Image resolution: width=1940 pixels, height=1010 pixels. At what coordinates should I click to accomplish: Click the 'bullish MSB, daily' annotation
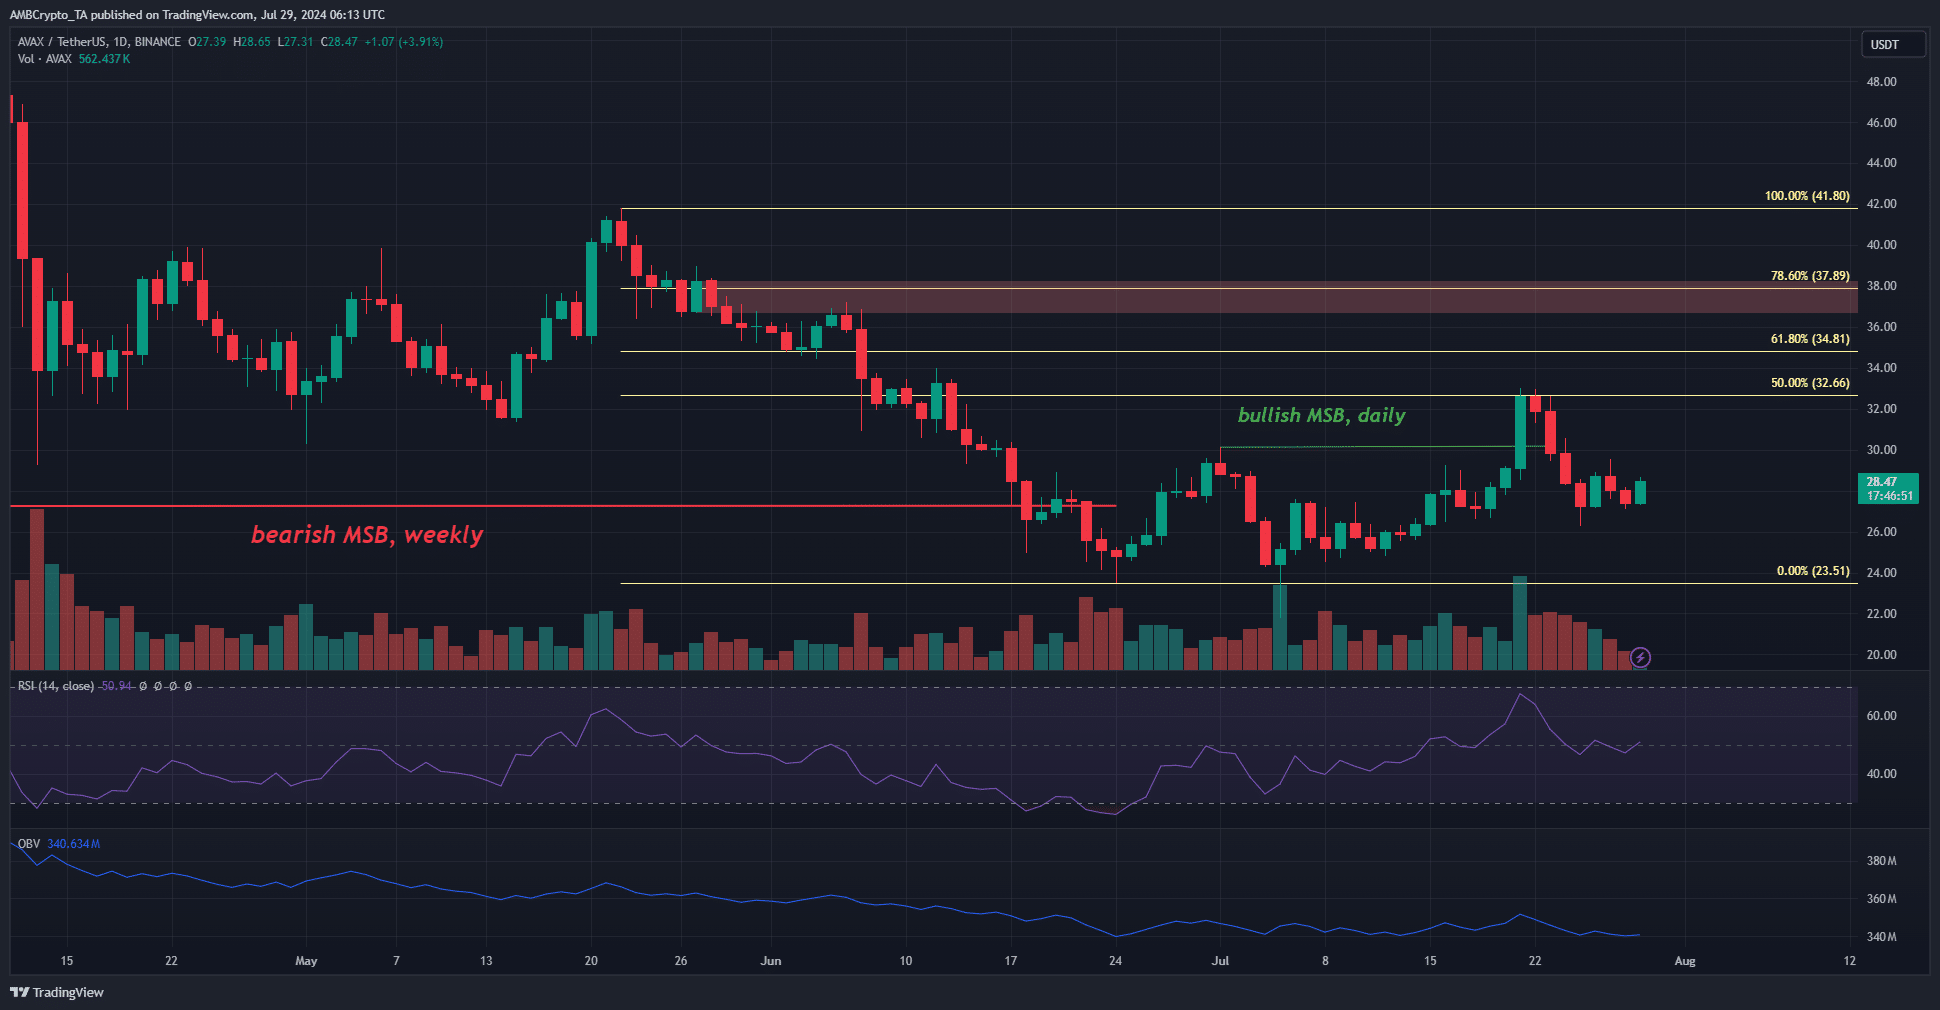point(1322,415)
